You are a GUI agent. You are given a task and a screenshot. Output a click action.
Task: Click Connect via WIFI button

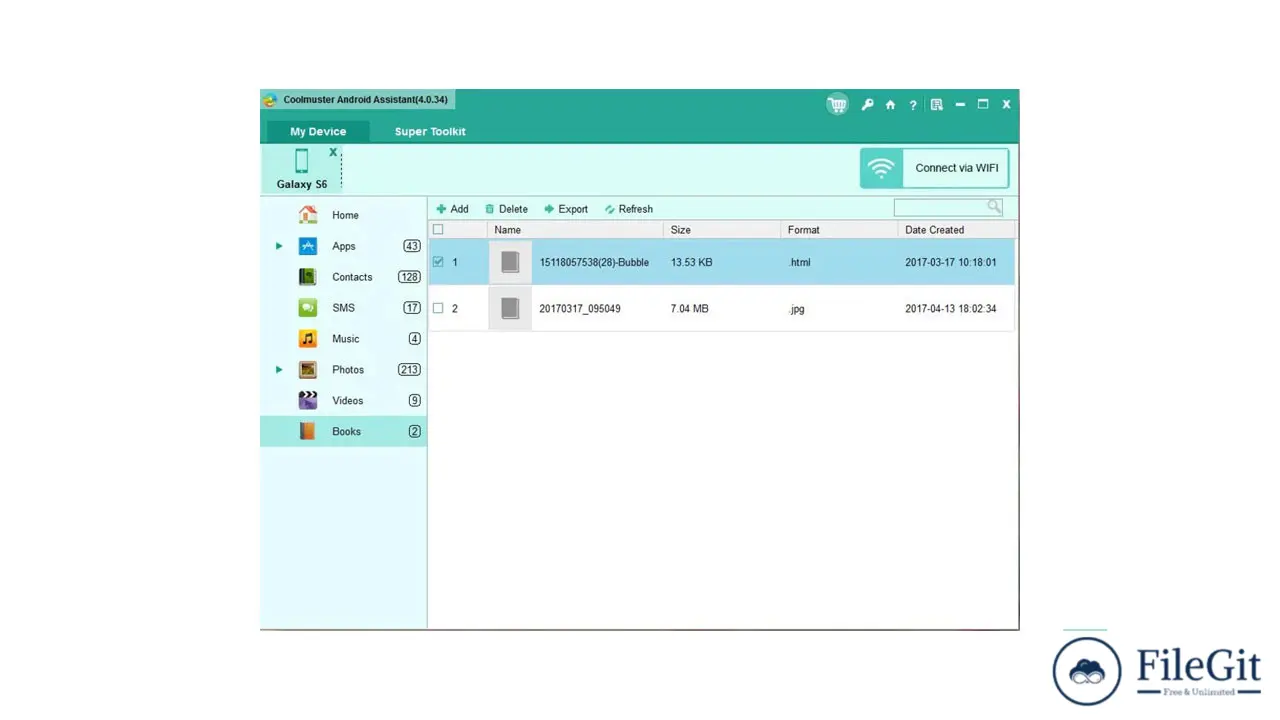coord(934,168)
